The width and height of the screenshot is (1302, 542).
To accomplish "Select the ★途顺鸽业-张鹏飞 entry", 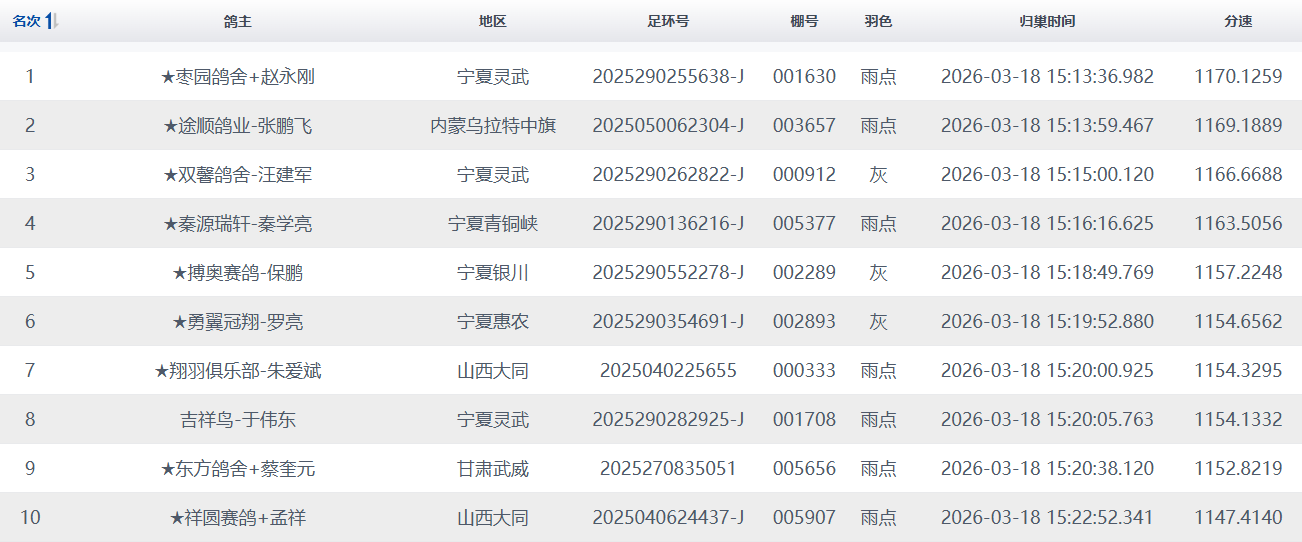I will tap(238, 126).
